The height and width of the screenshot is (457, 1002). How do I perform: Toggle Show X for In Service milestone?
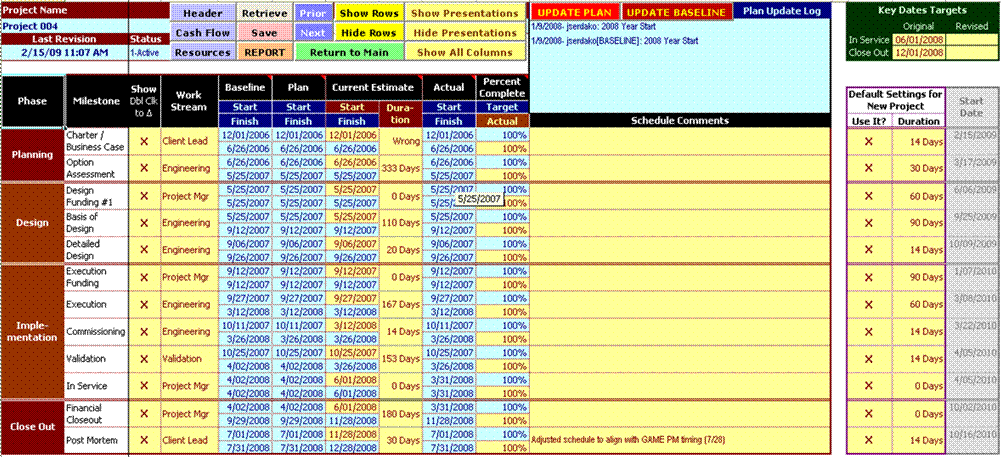tap(144, 386)
